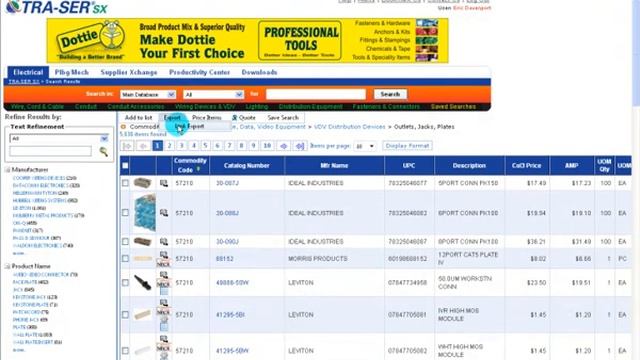
Task: Sort by the Col3 Price column header
Action: pos(527,166)
